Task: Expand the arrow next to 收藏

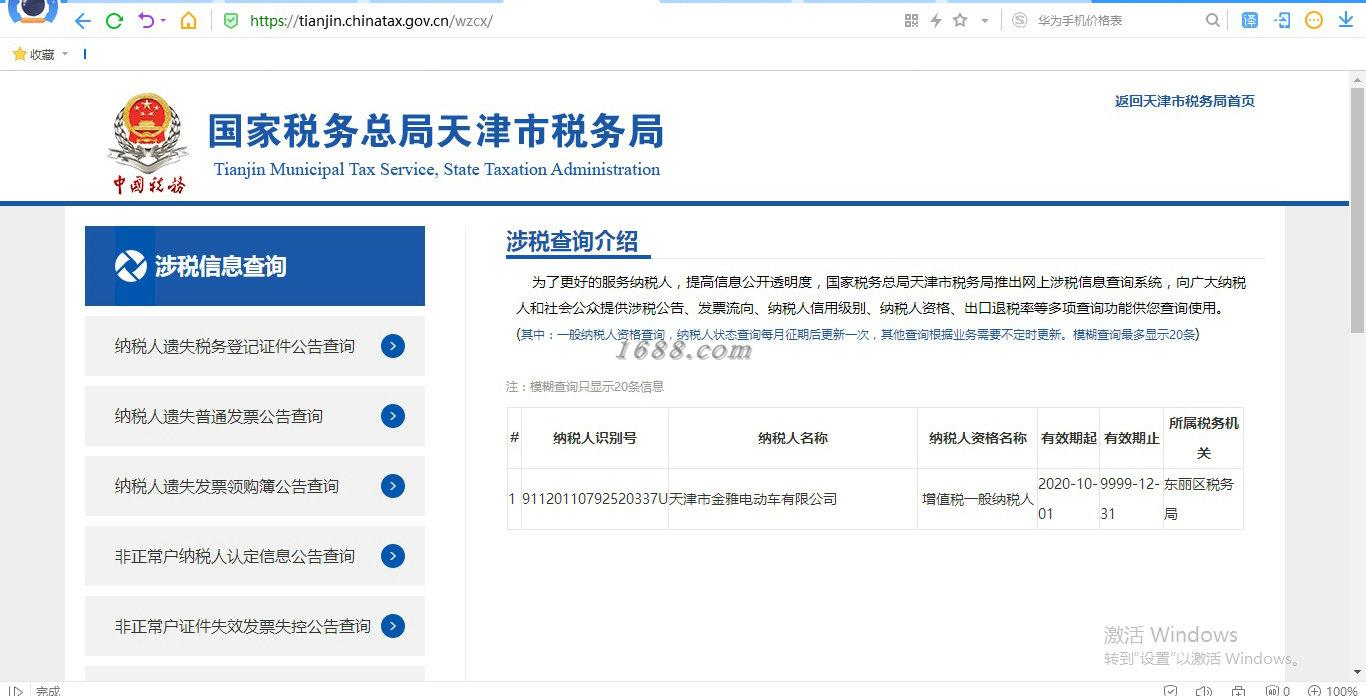Action: [x=65, y=54]
